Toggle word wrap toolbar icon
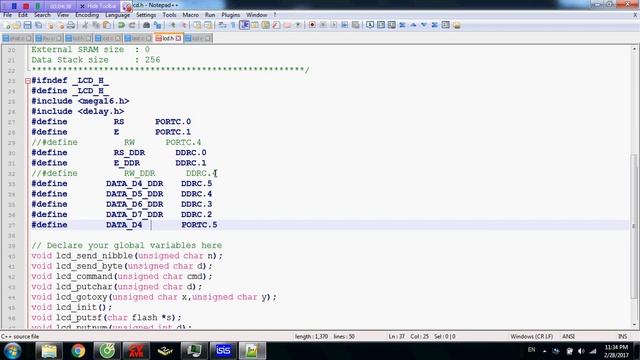This screenshot has width=640, height=360. pyautogui.click(x=223, y=25)
